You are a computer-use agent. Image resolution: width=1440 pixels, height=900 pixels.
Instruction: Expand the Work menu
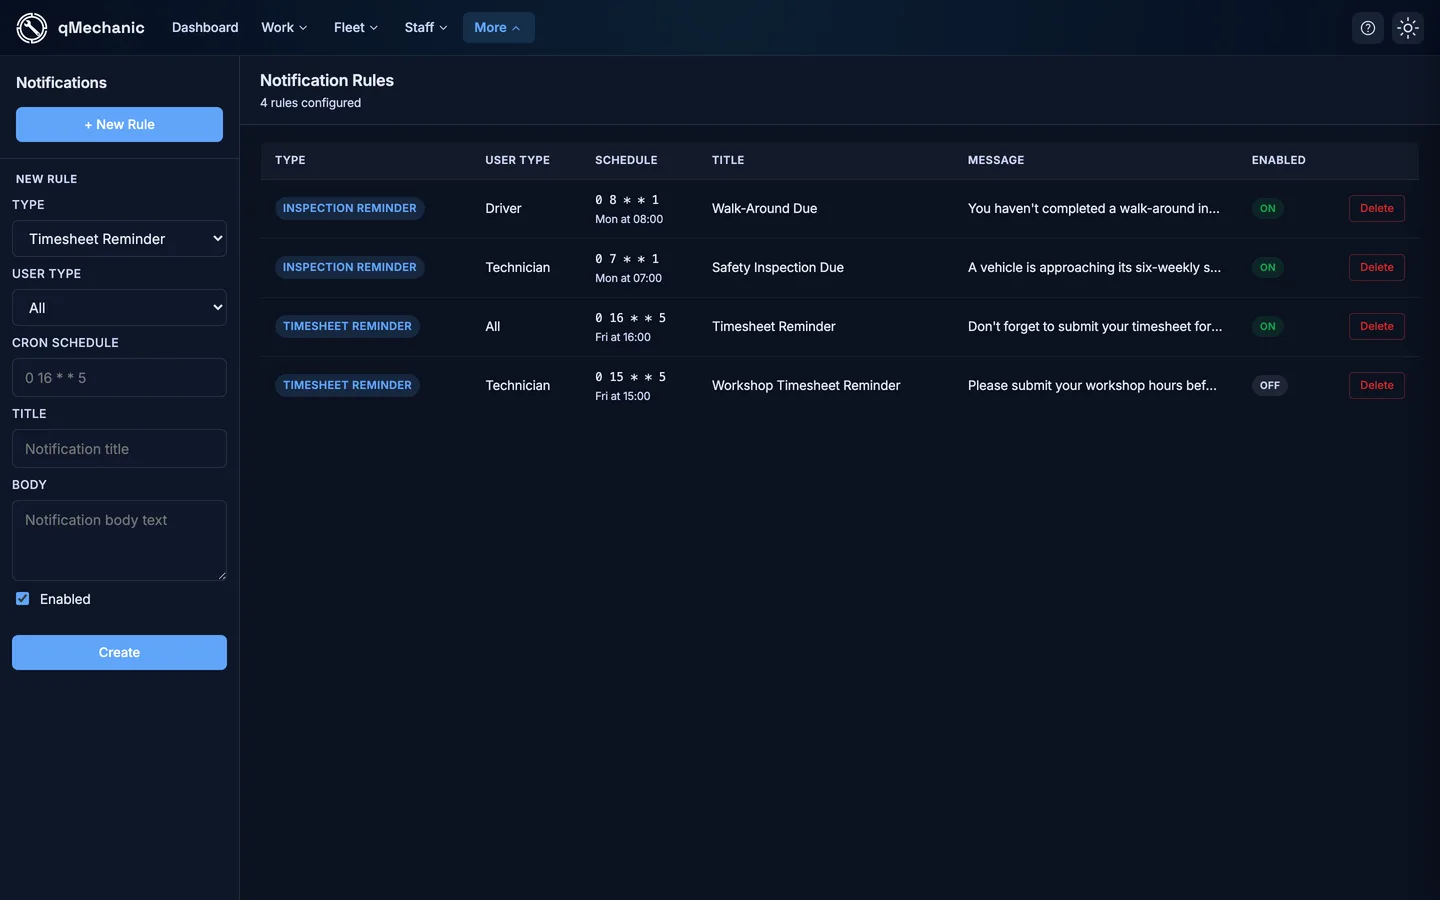(284, 28)
